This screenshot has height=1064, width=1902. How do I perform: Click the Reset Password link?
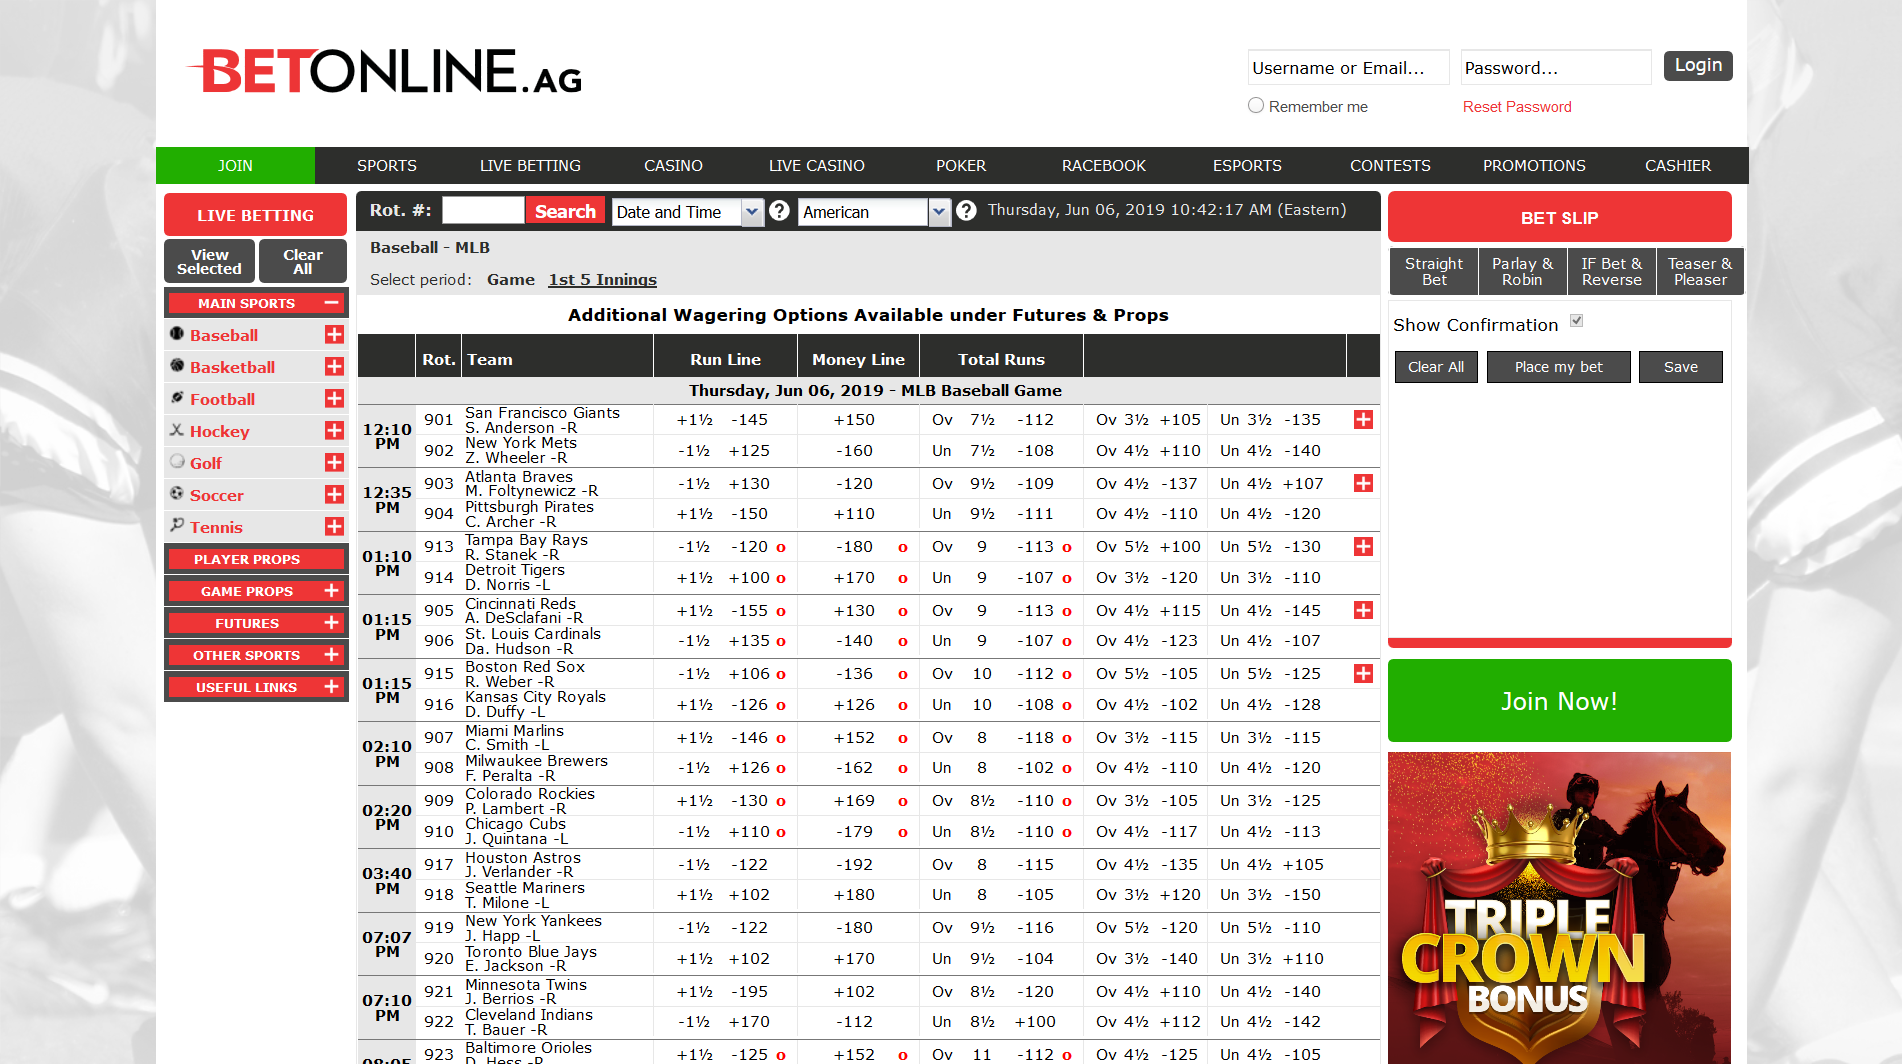1517,107
